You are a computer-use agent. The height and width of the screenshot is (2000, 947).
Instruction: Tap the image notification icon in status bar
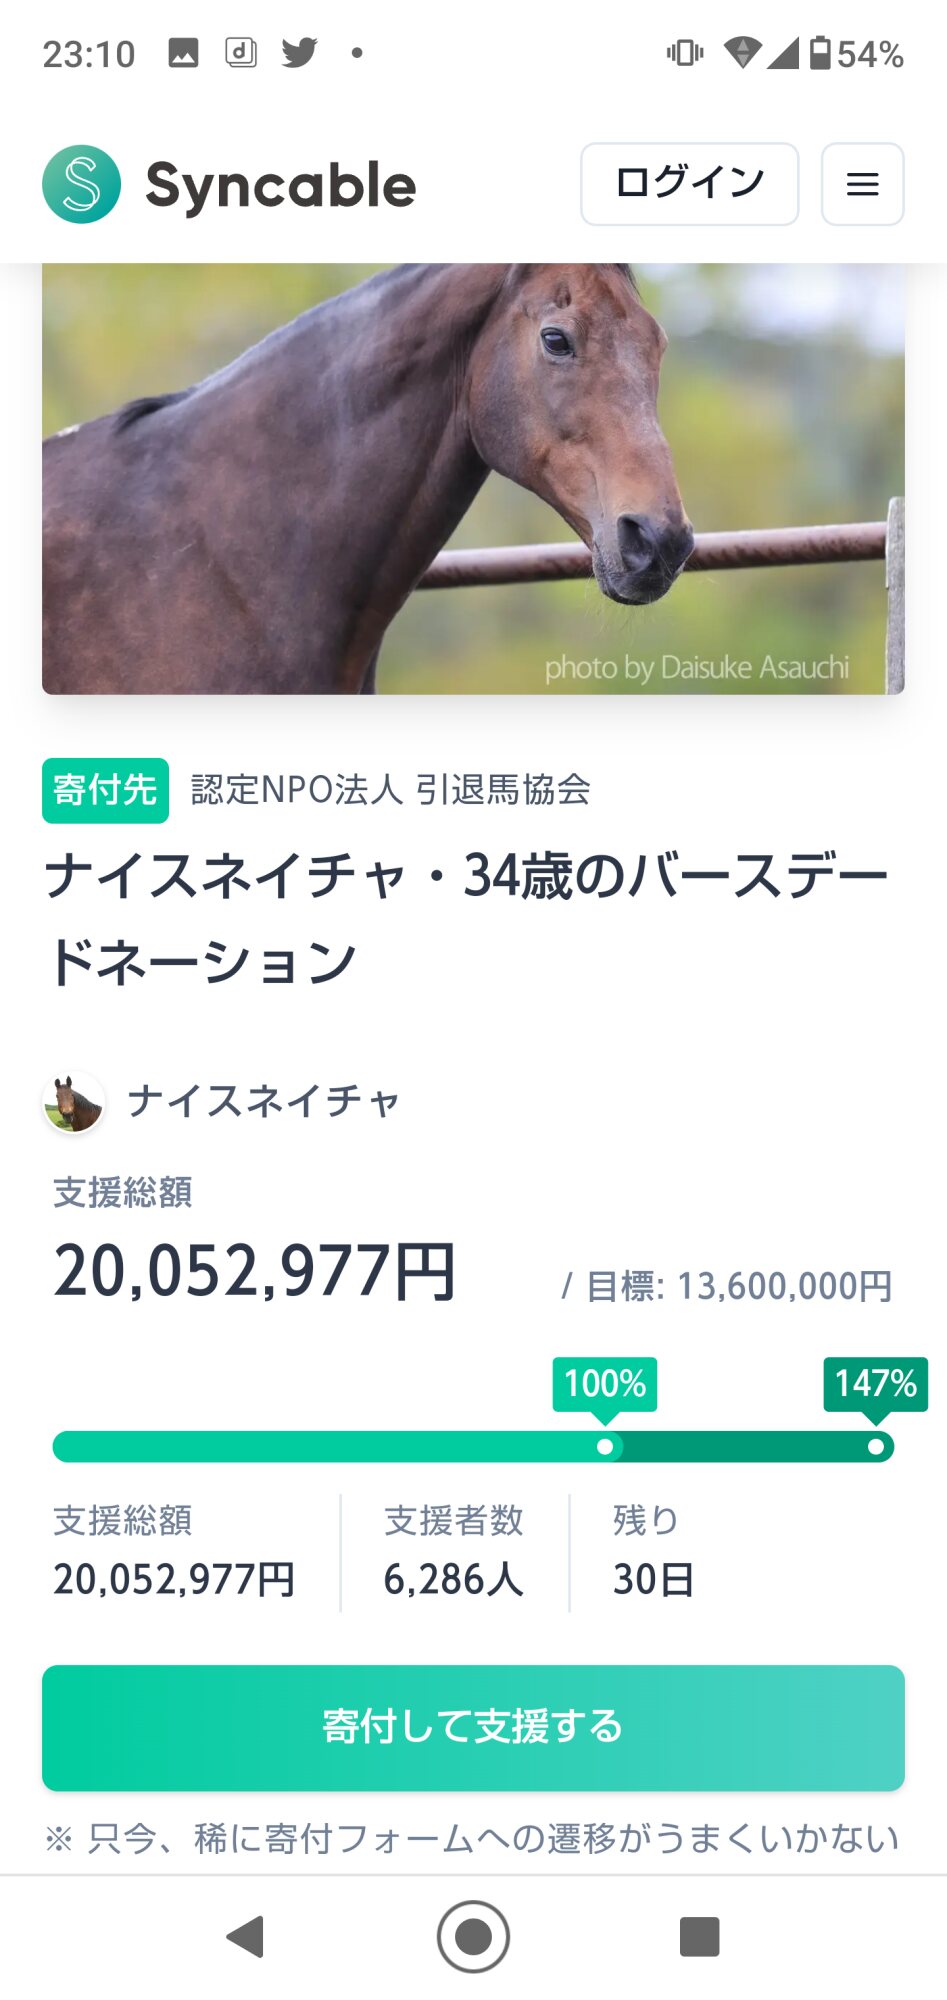pyautogui.click(x=183, y=52)
